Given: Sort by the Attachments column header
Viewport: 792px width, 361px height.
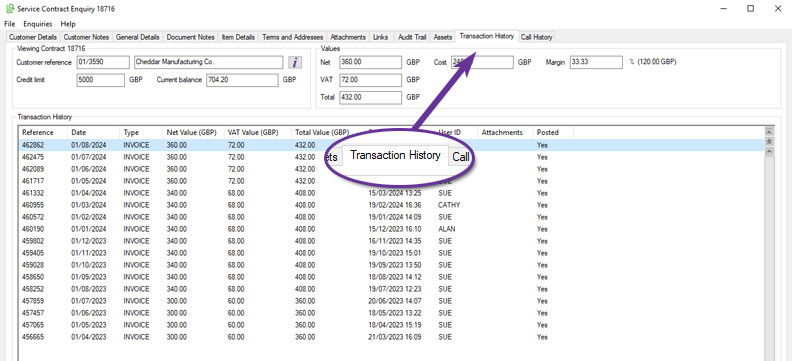Looking at the screenshot, I should point(505,132).
